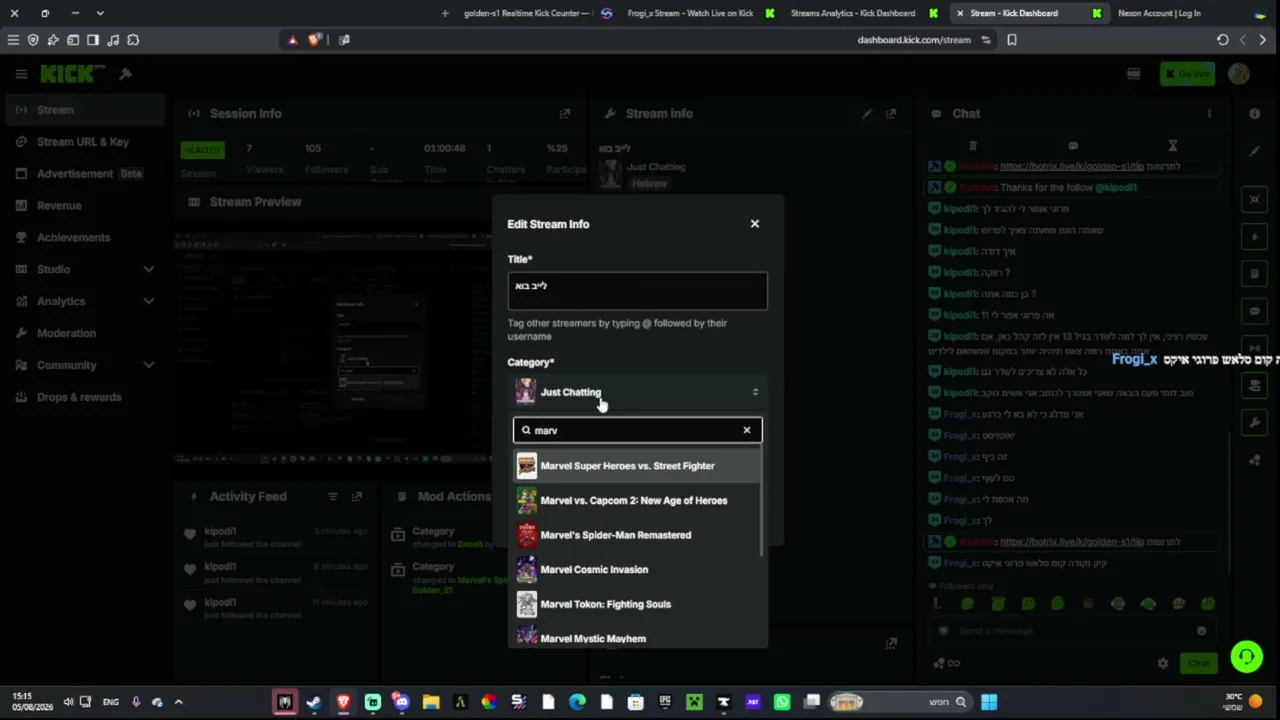
Task: Expand the Studio sidebar section
Action: point(83,270)
